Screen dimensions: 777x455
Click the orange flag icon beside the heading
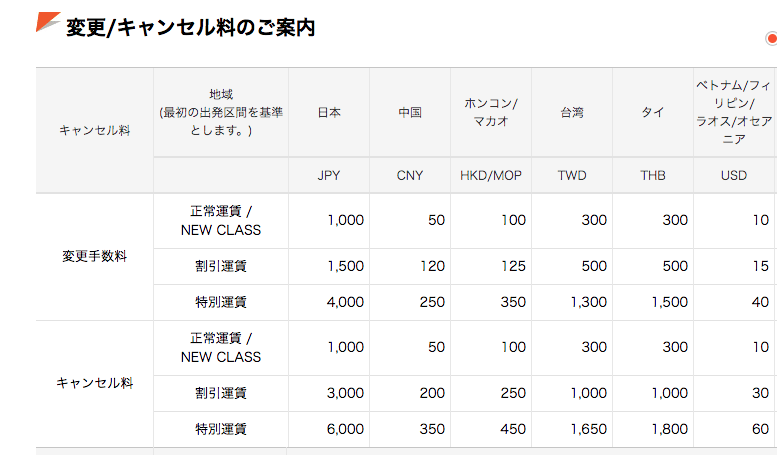tap(48, 22)
